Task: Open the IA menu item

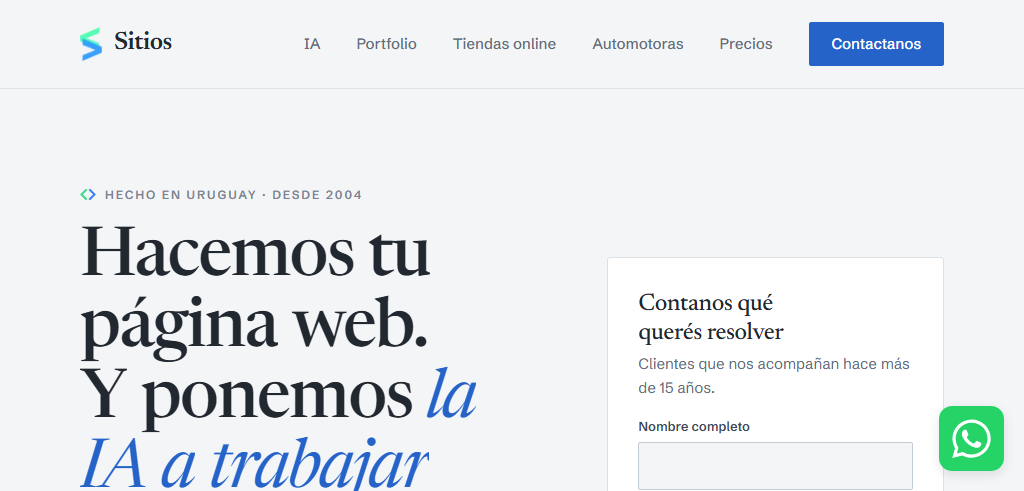Action: pyautogui.click(x=312, y=44)
